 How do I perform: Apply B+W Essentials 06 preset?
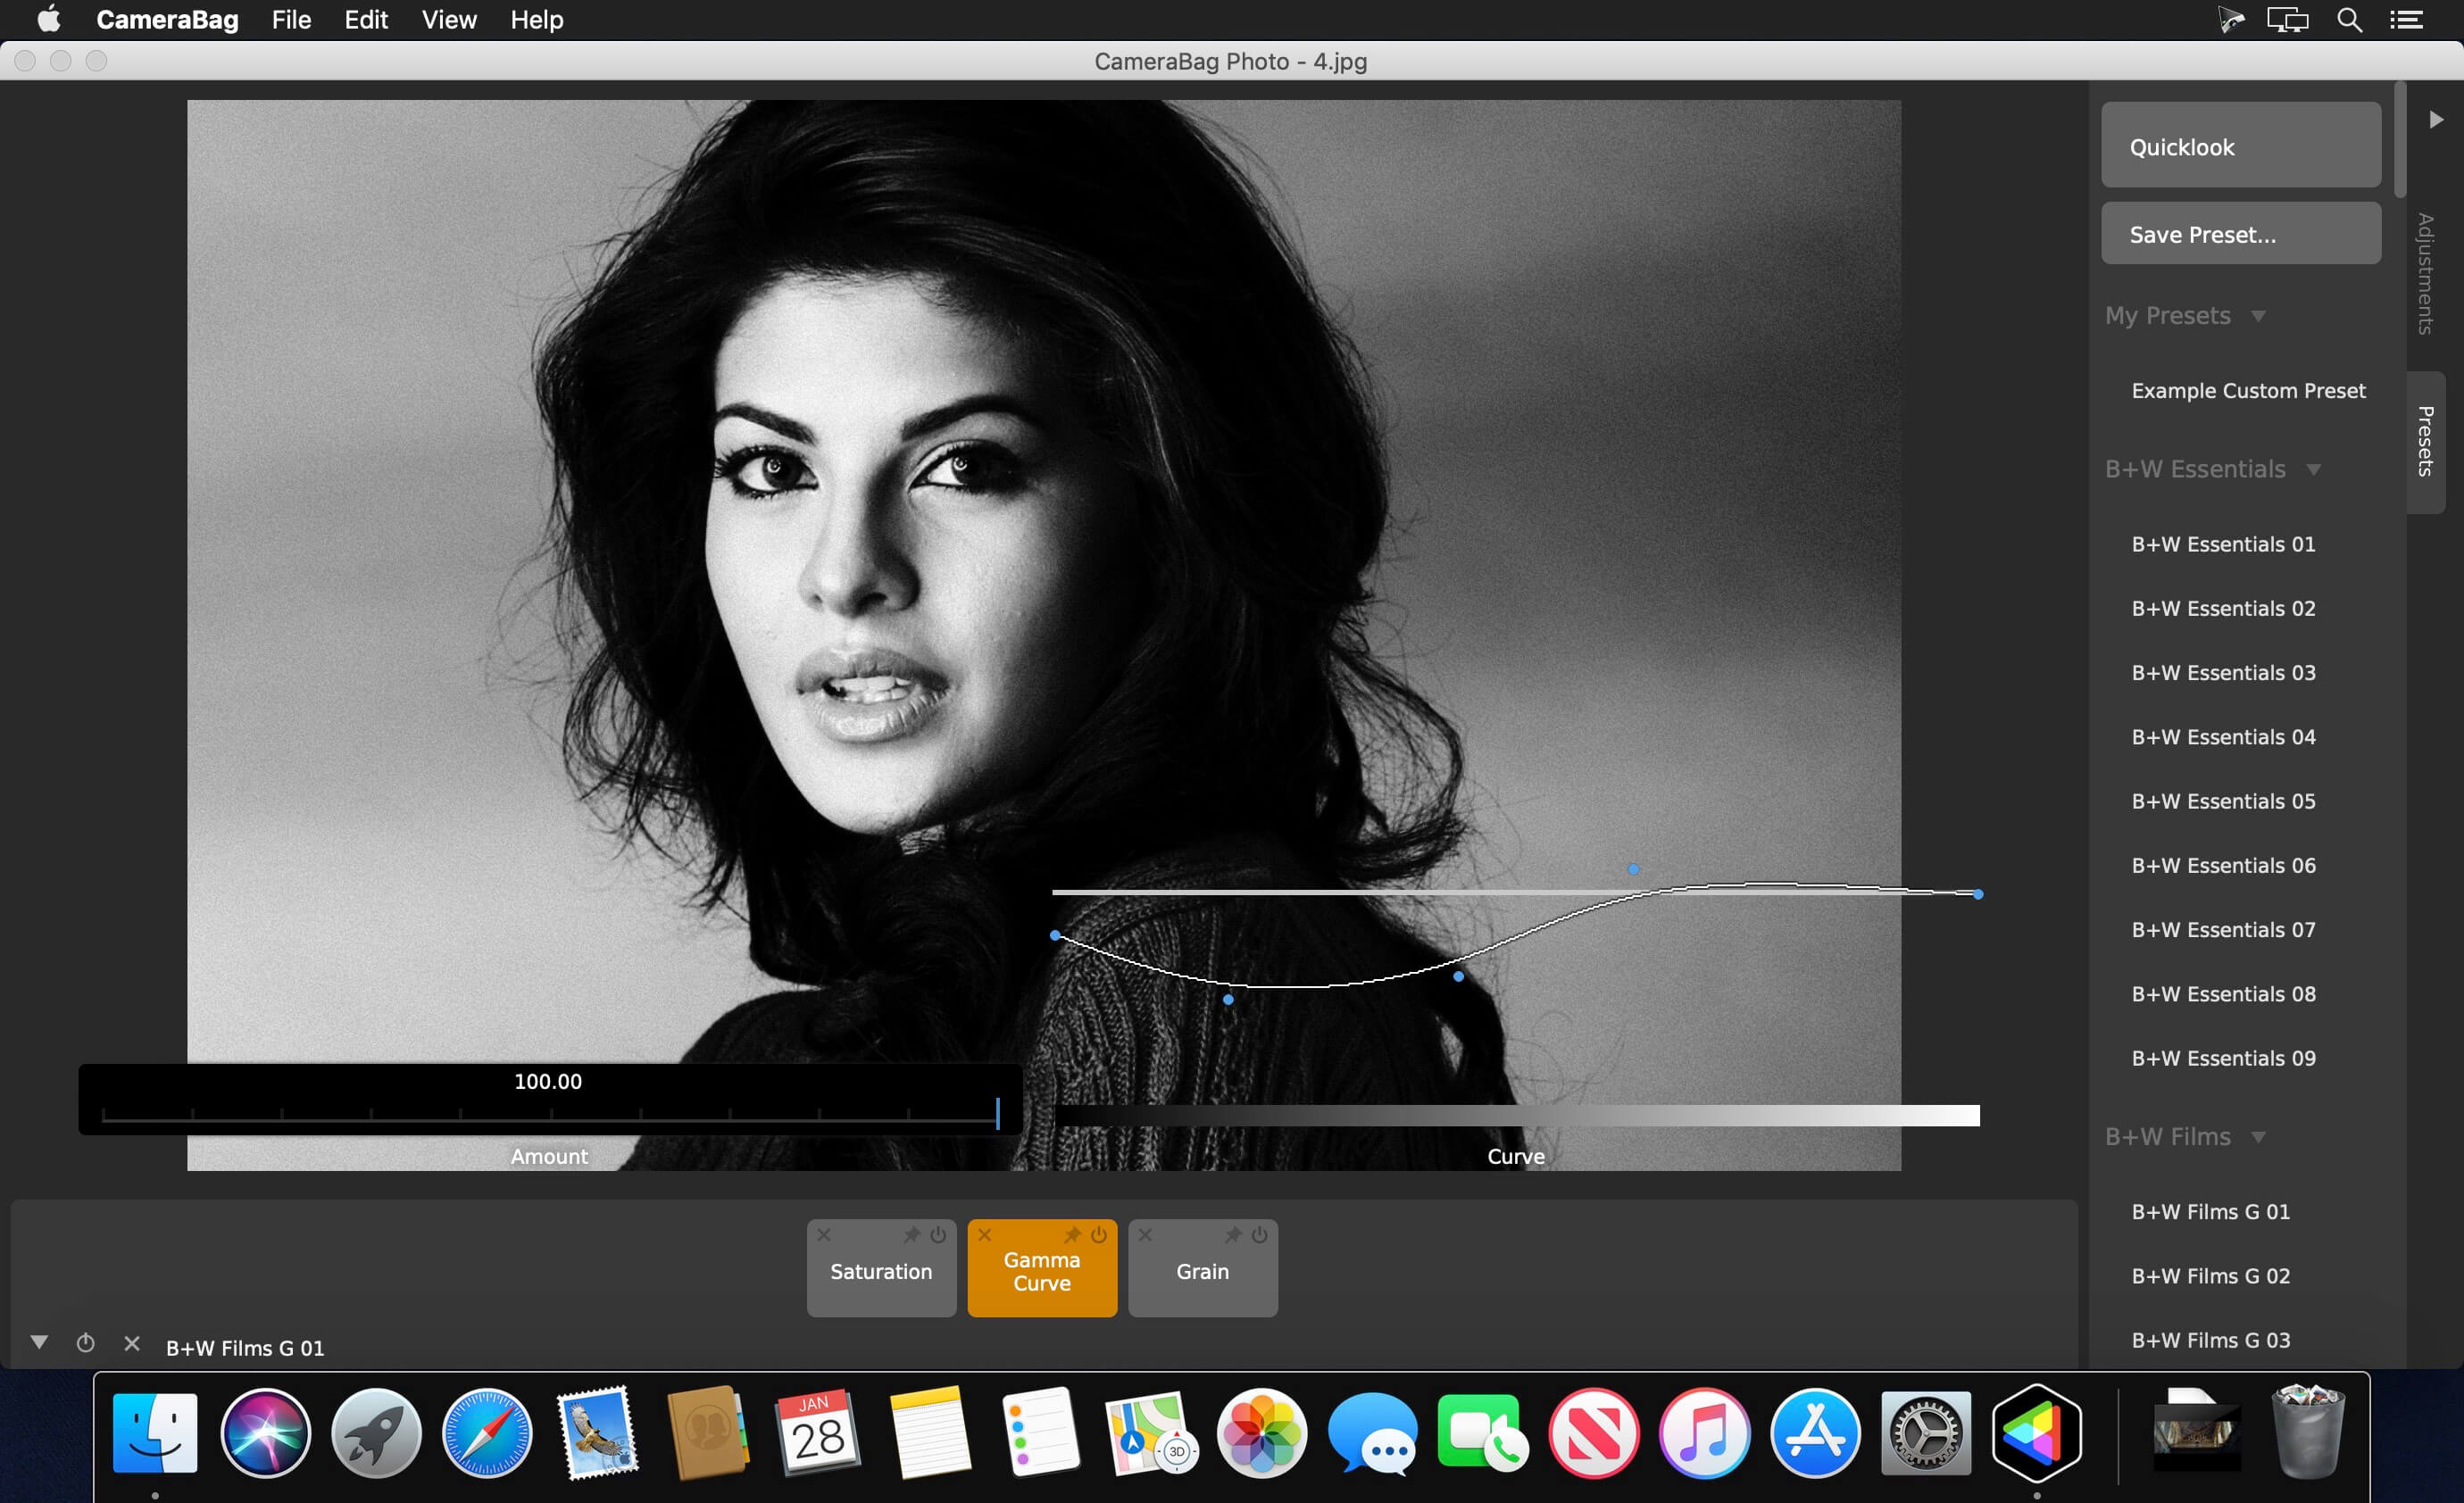(x=2223, y=866)
